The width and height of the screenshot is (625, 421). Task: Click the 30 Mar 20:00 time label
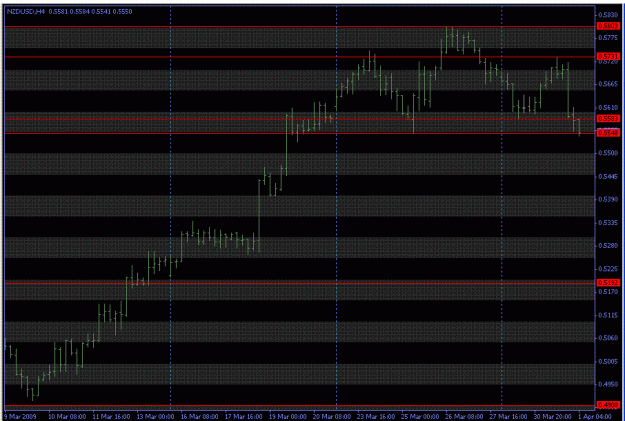point(553,417)
